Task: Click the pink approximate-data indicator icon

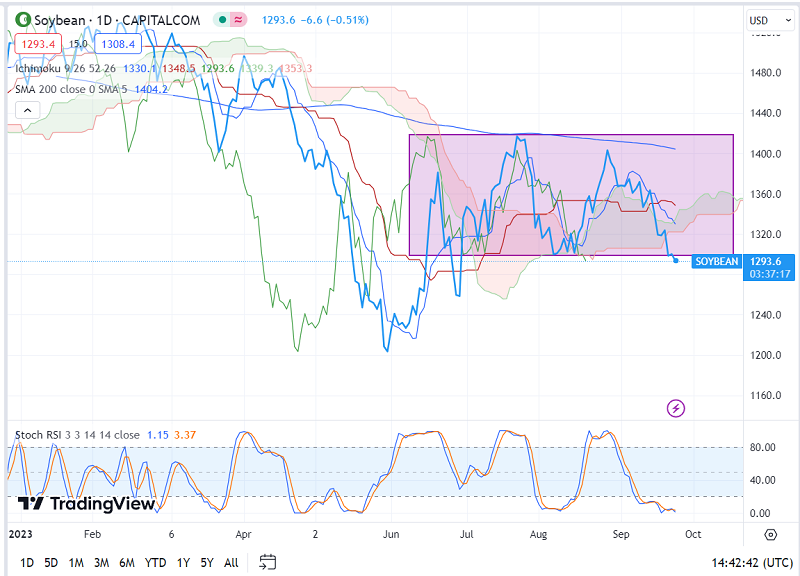Action: coord(238,20)
